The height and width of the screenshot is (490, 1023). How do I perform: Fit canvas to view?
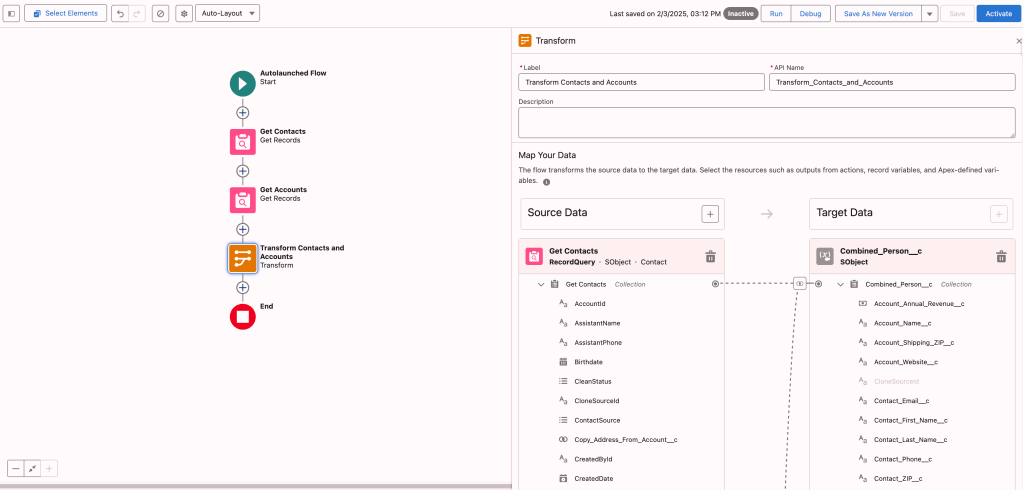tap(32, 468)
